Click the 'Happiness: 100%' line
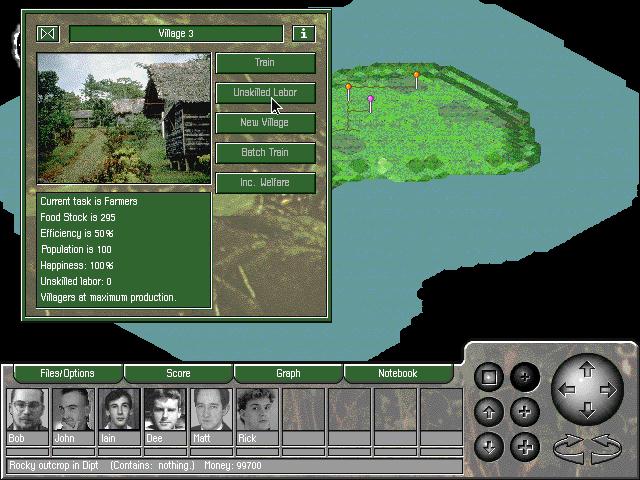 tap(77, 265)
